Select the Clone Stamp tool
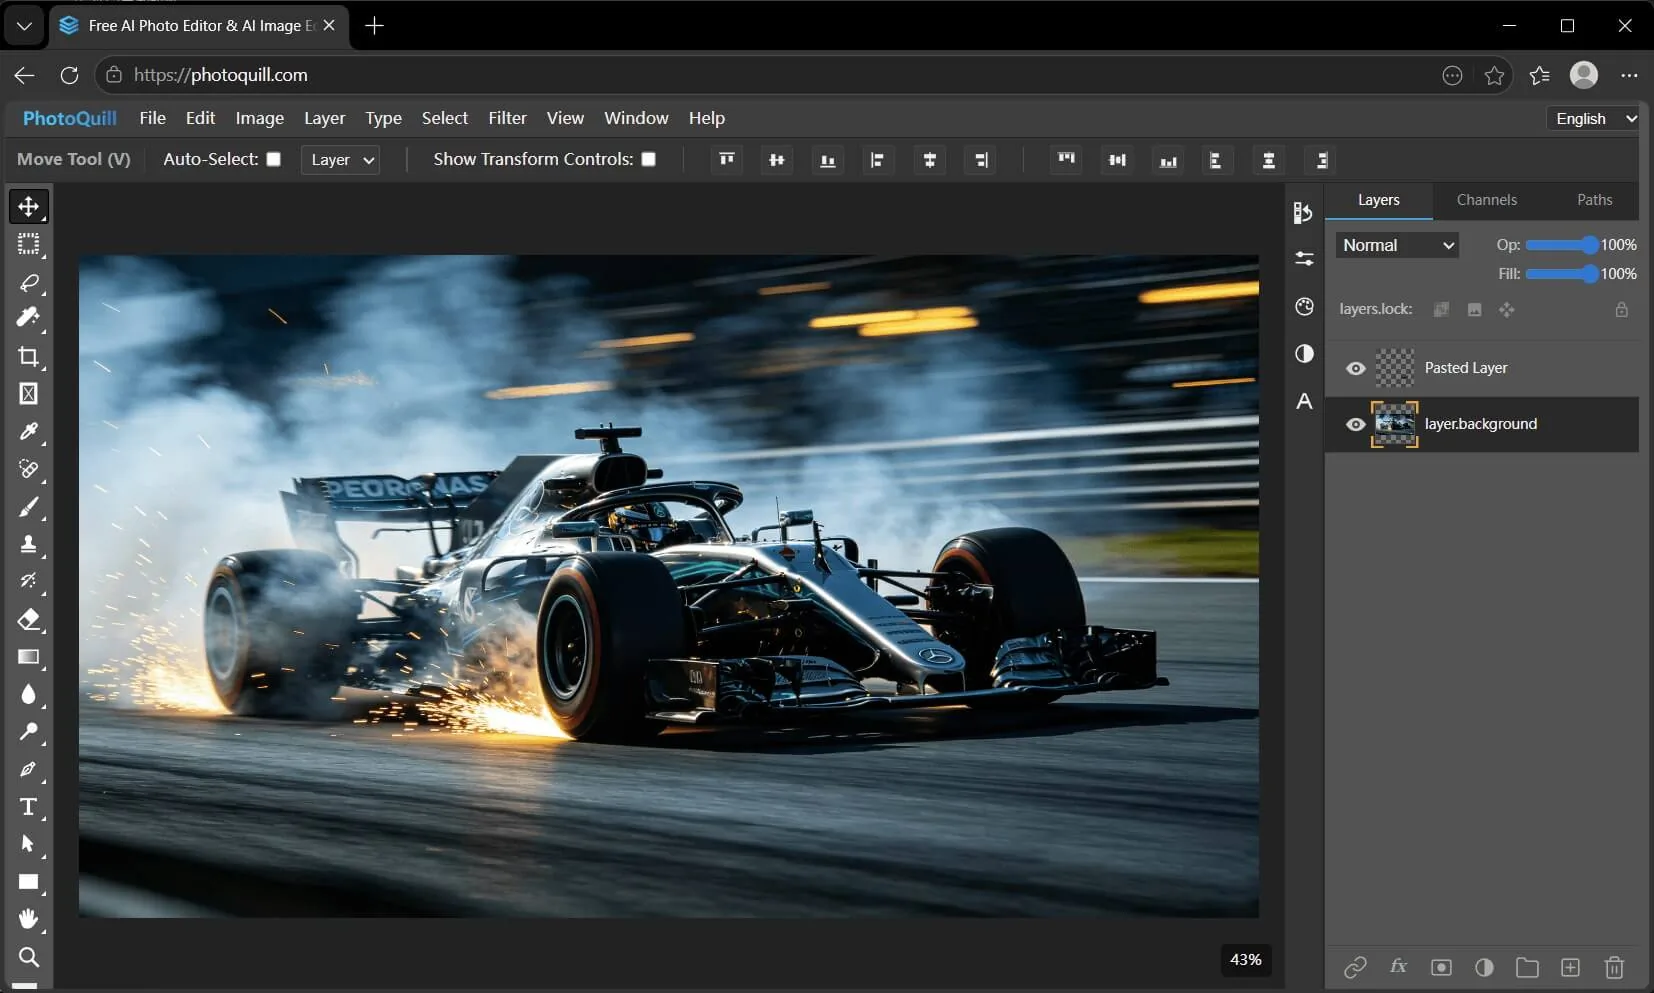This screenshot has width=1654, height=993. point(28,544)
